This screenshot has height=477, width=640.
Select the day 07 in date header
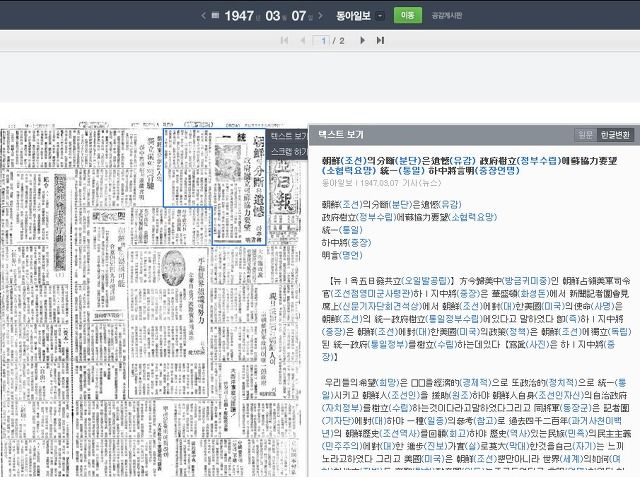coord(299,16)
